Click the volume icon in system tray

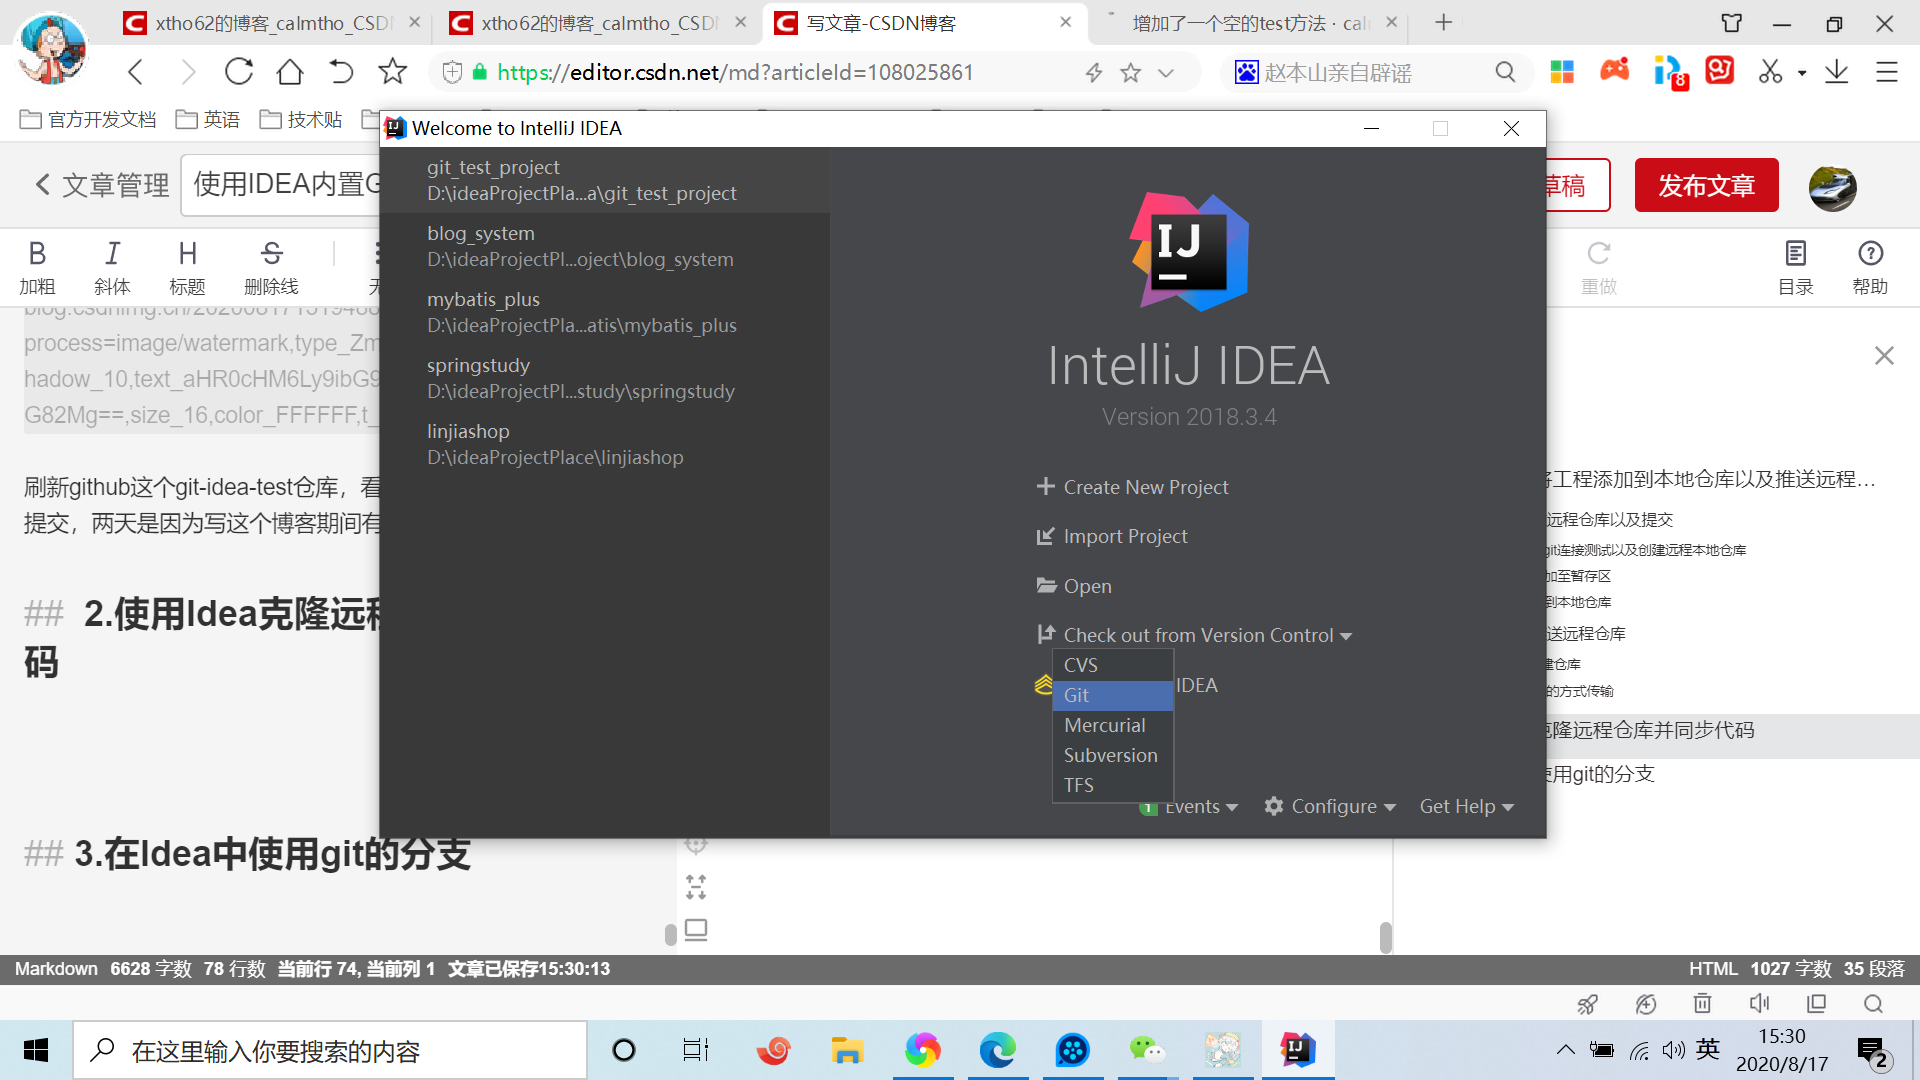point(1673,1050)
